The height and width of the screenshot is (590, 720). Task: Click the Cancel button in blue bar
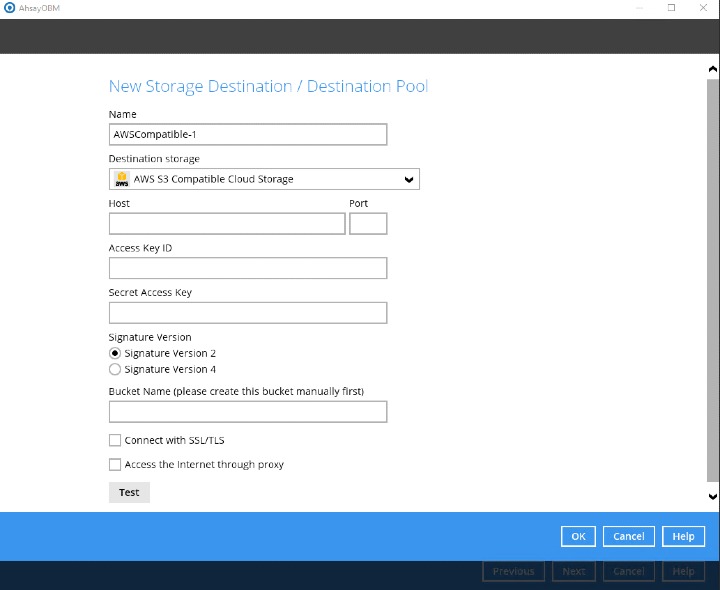click(628, 536)
